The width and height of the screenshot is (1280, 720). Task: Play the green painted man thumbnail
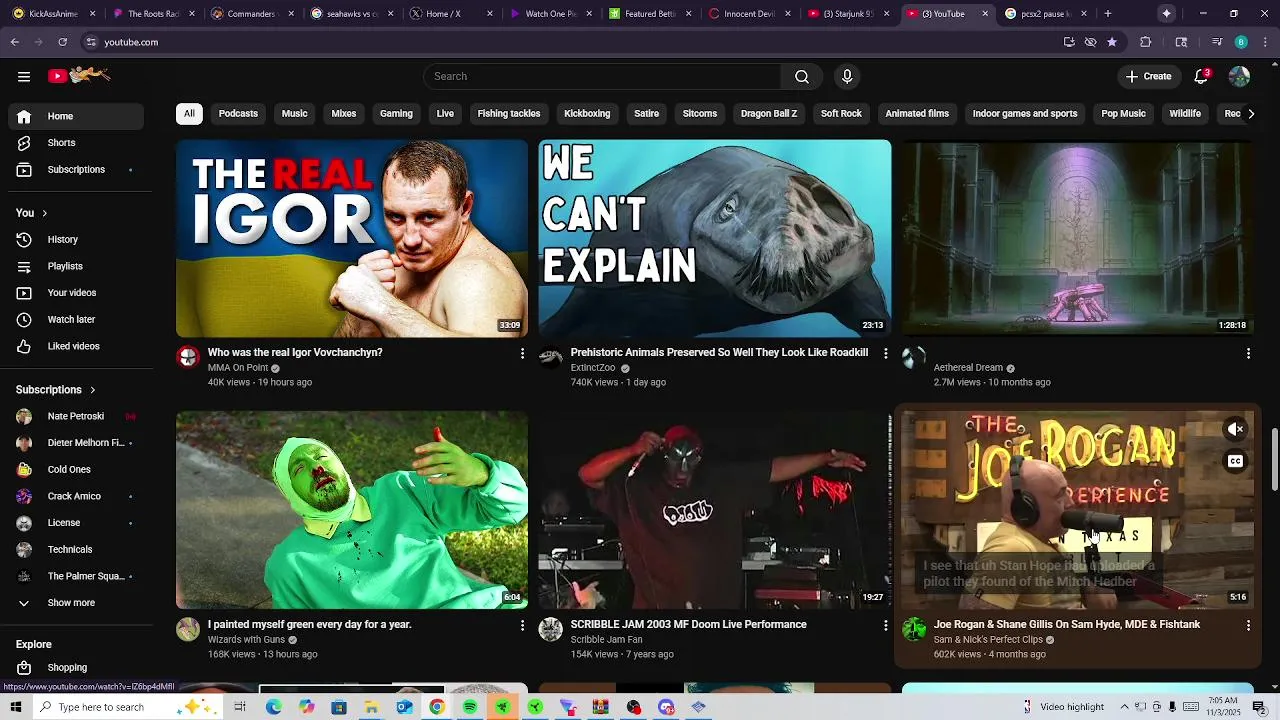pos(352,510)
